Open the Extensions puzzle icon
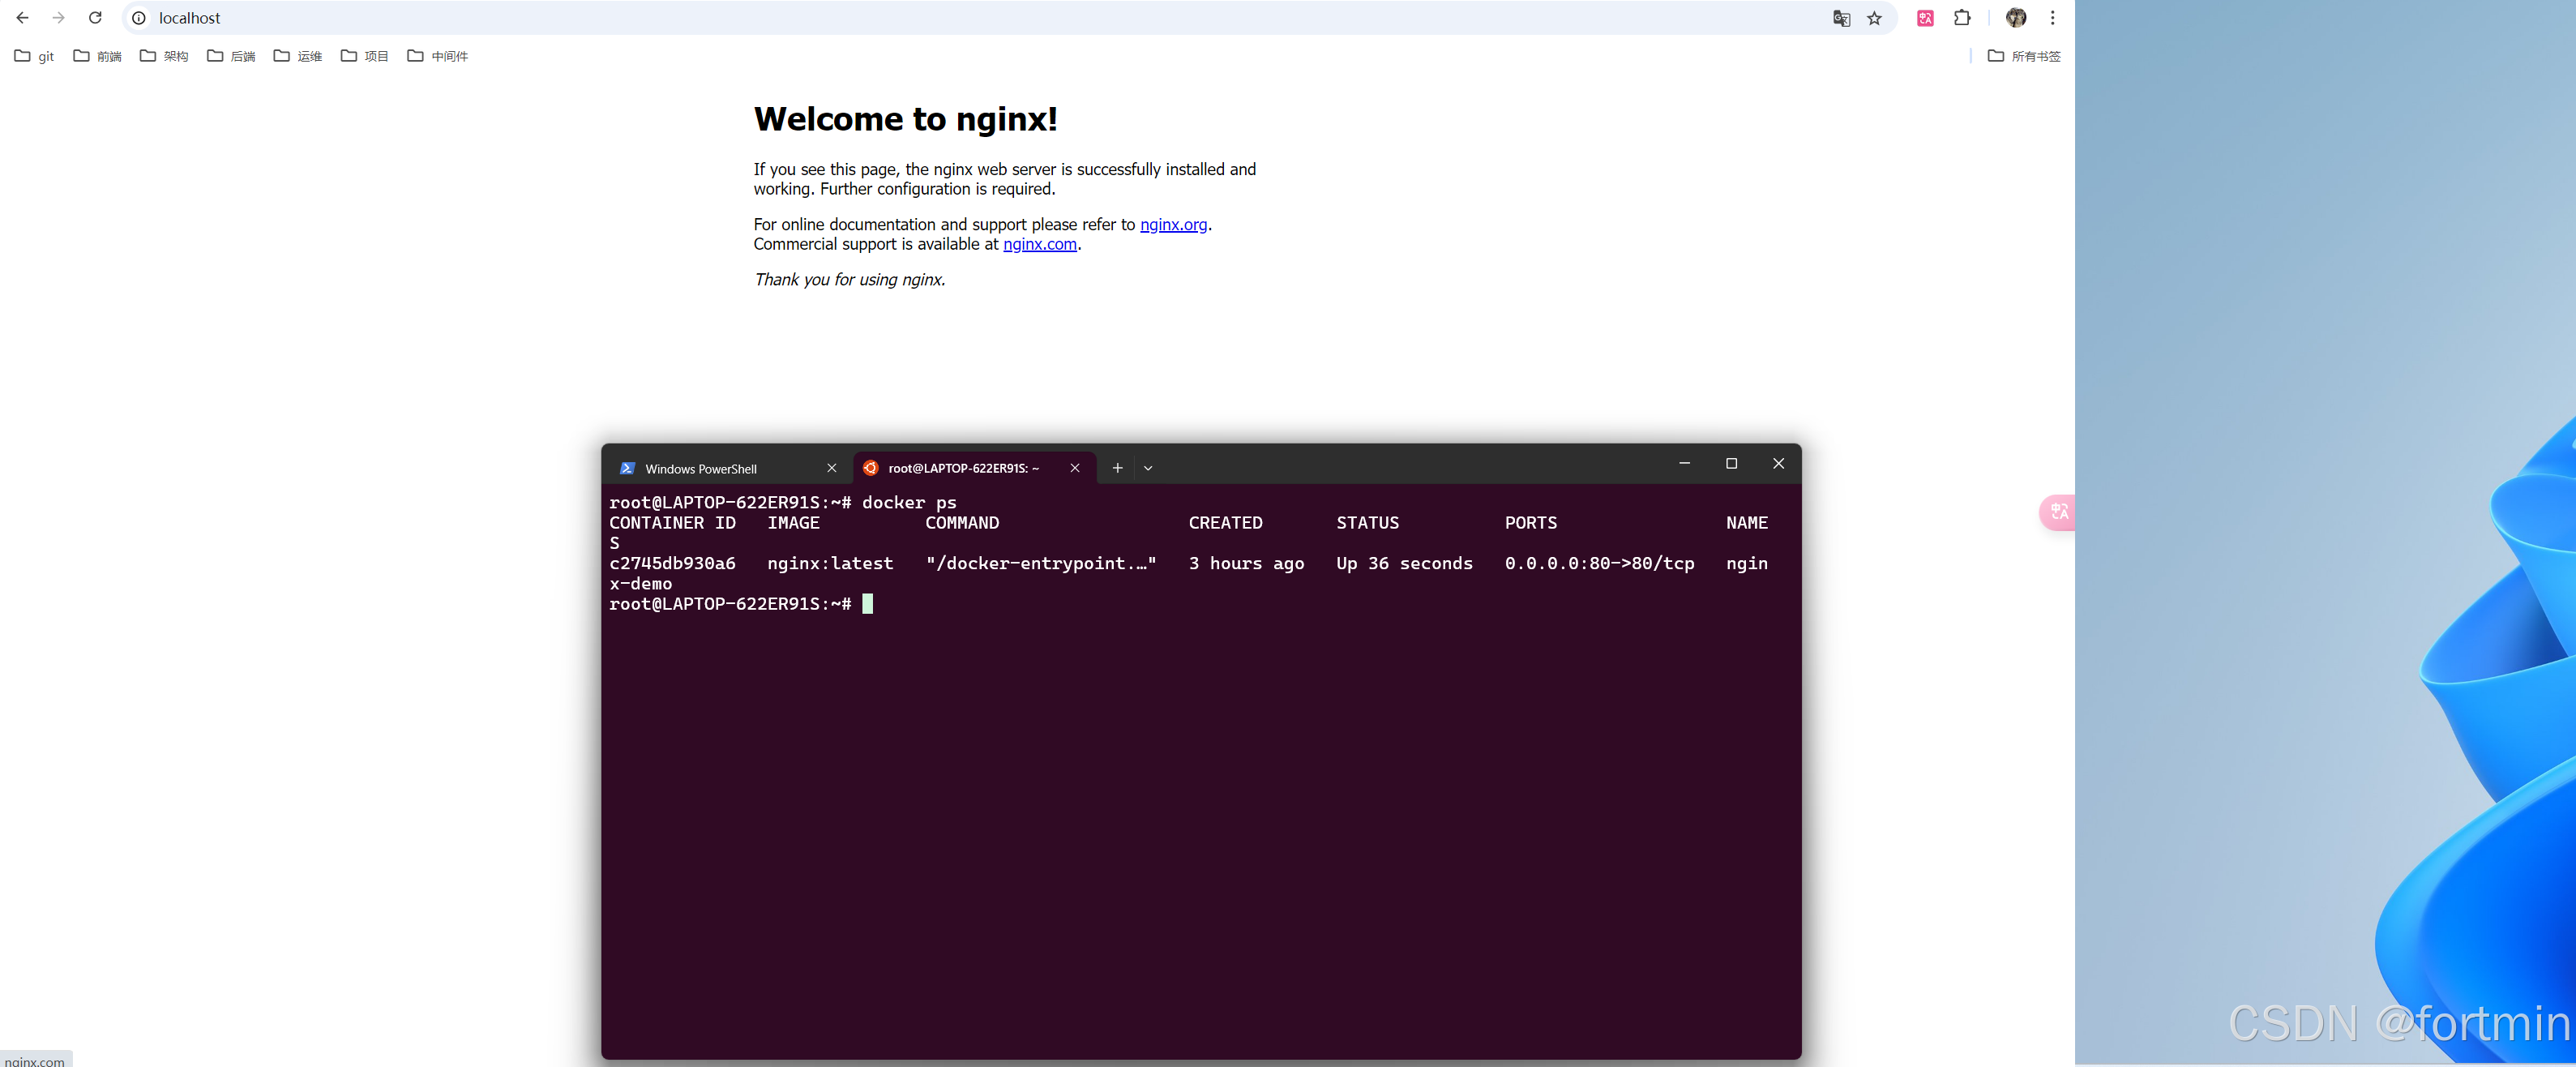The image size is (2576, 1067). pyautogui.click(x=1962, y=18)
